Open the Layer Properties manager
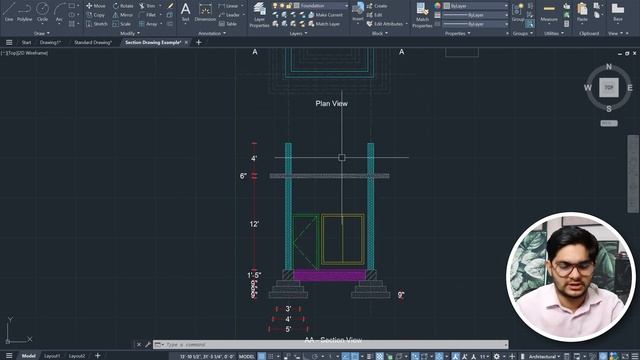640x360 pixels. [x=259, y=15]
